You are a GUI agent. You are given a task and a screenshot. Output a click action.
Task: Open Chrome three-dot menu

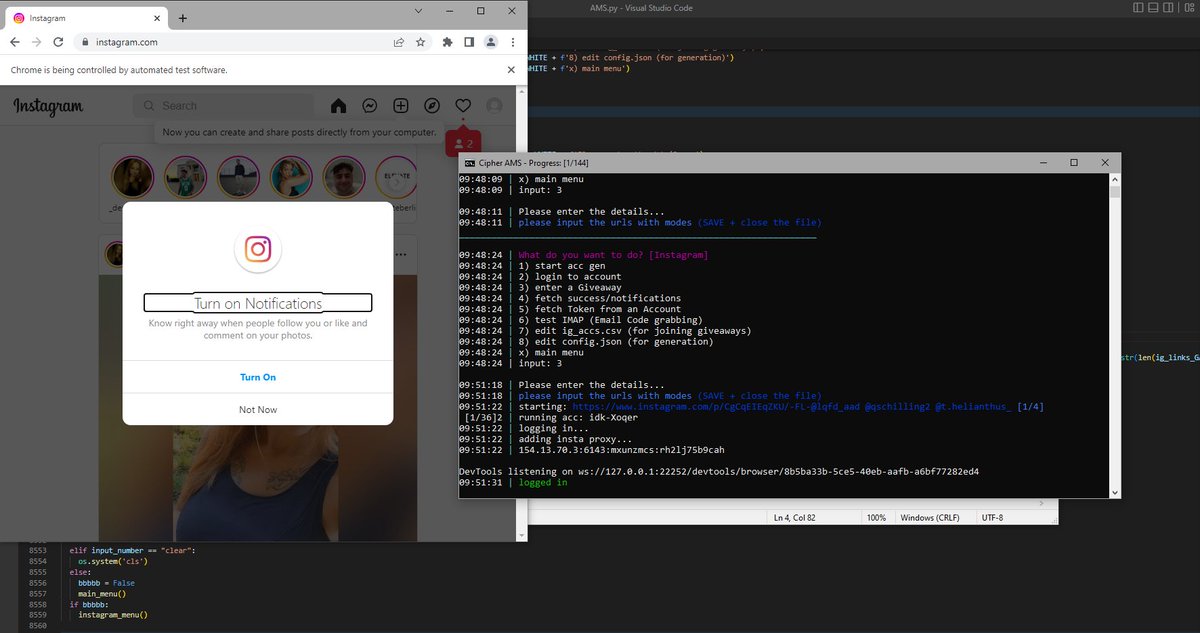[513, 43]
